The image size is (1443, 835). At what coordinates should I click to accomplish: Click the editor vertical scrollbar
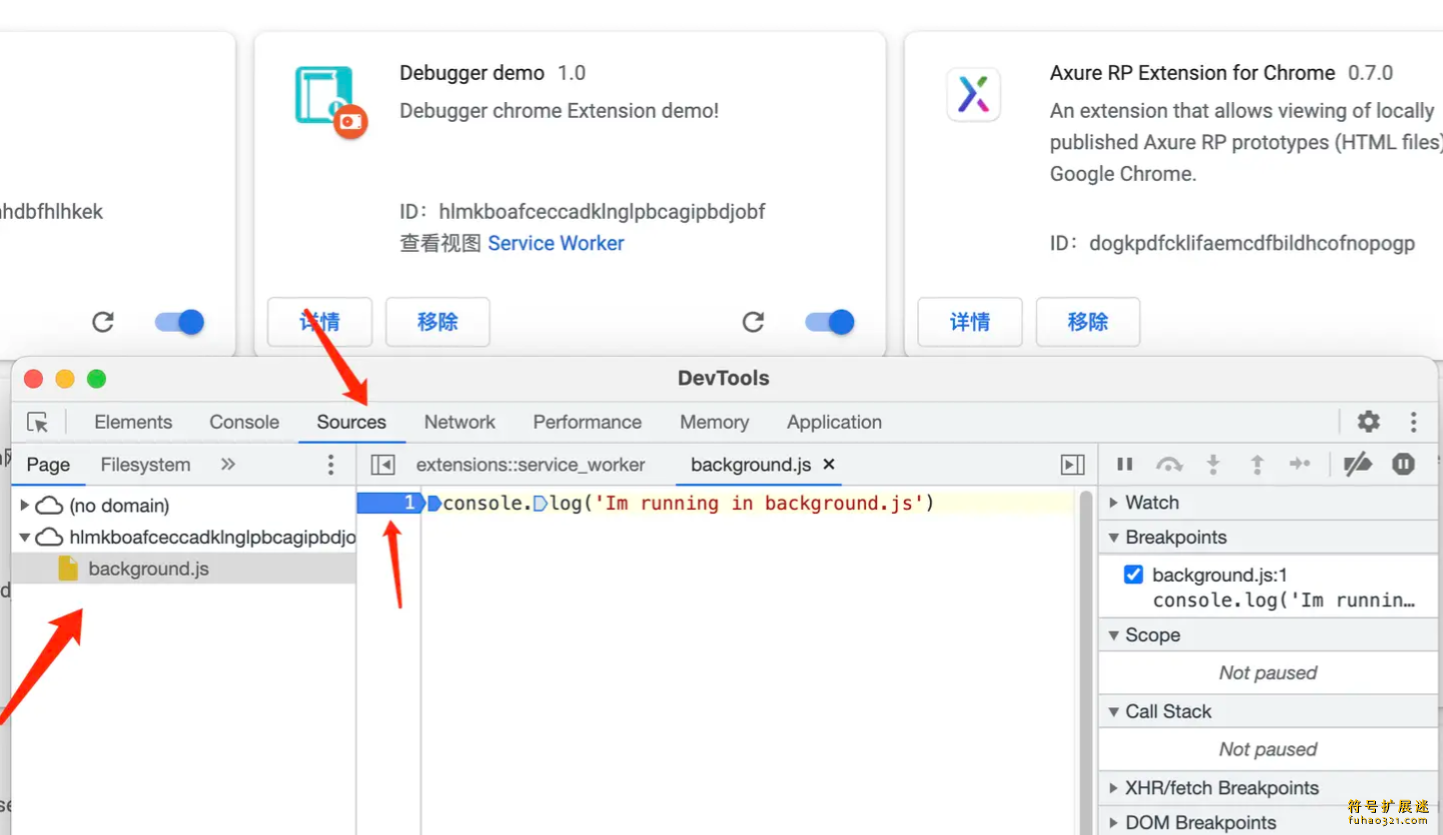coord(1086,660)
